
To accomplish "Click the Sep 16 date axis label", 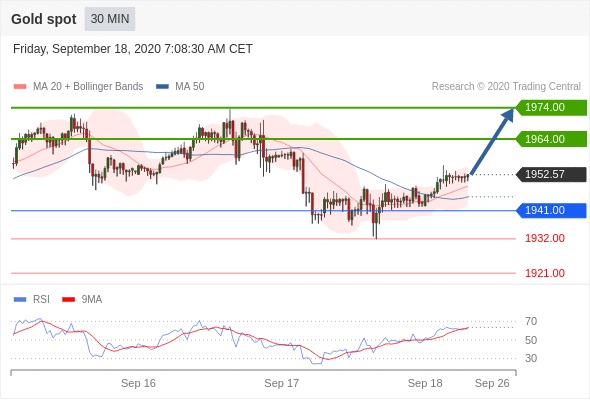I will (138, 383).
